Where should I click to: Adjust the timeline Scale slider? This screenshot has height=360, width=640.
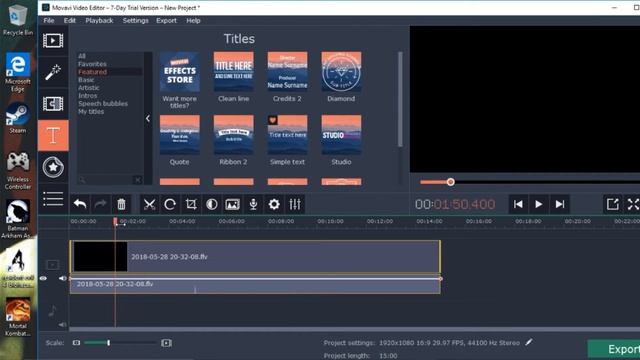(x=109, y=343)
